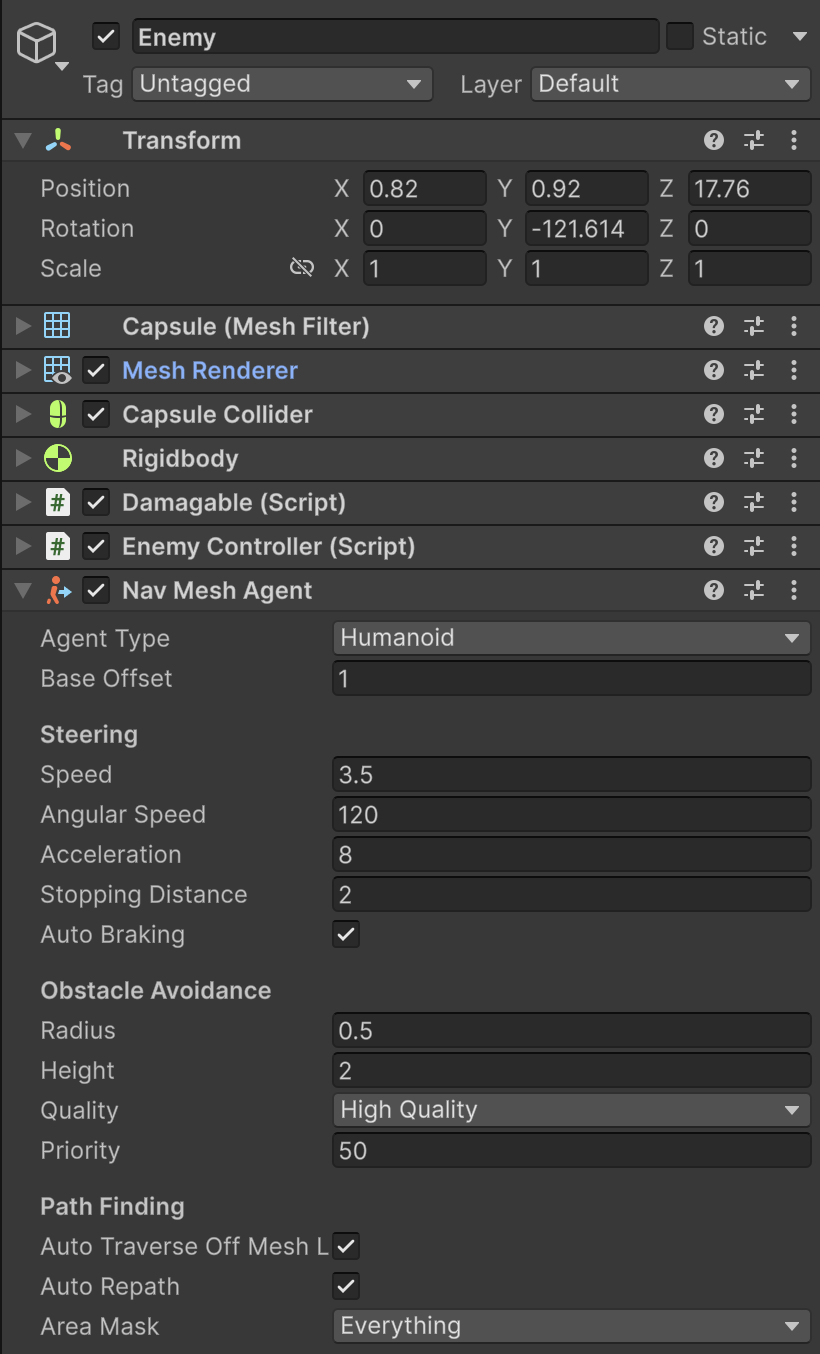Click the Speed value field
Viewport: 820px width, 1354px height.
(570, 775)
